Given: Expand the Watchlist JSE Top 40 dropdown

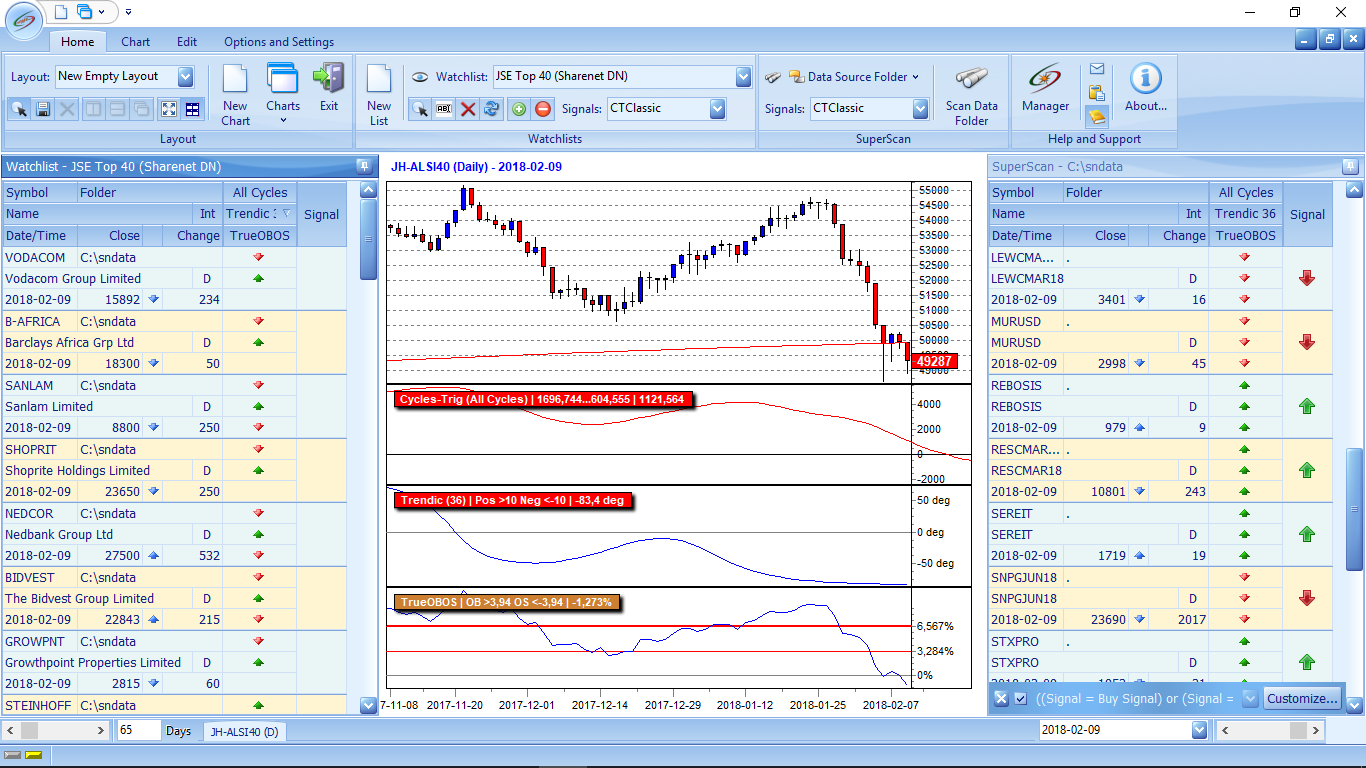Looking at the screenshot, I should [x=742, y=77].
